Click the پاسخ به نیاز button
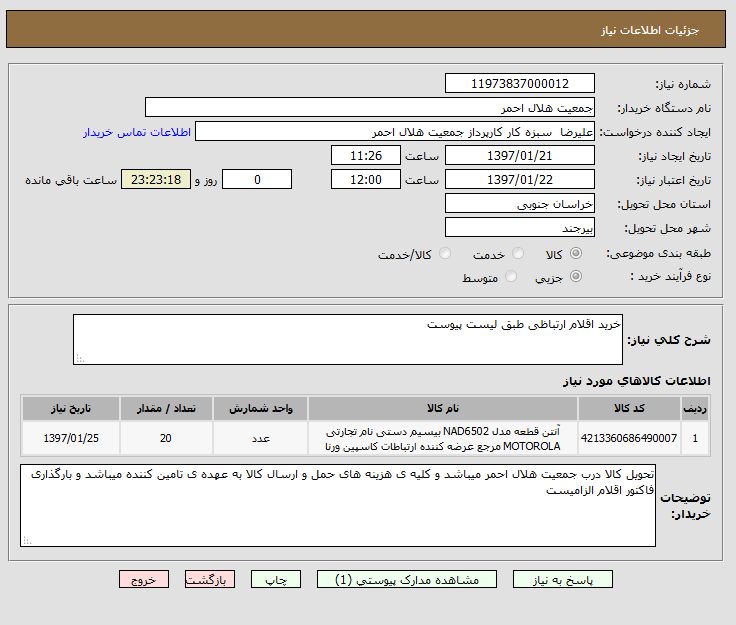Image resolution: width=736 pixels, height=625 pixels. pyautogui.click(x=561, y=580)
